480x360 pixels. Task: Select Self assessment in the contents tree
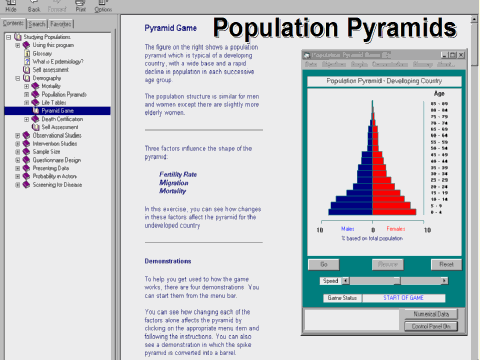click(x=51, y=70)
